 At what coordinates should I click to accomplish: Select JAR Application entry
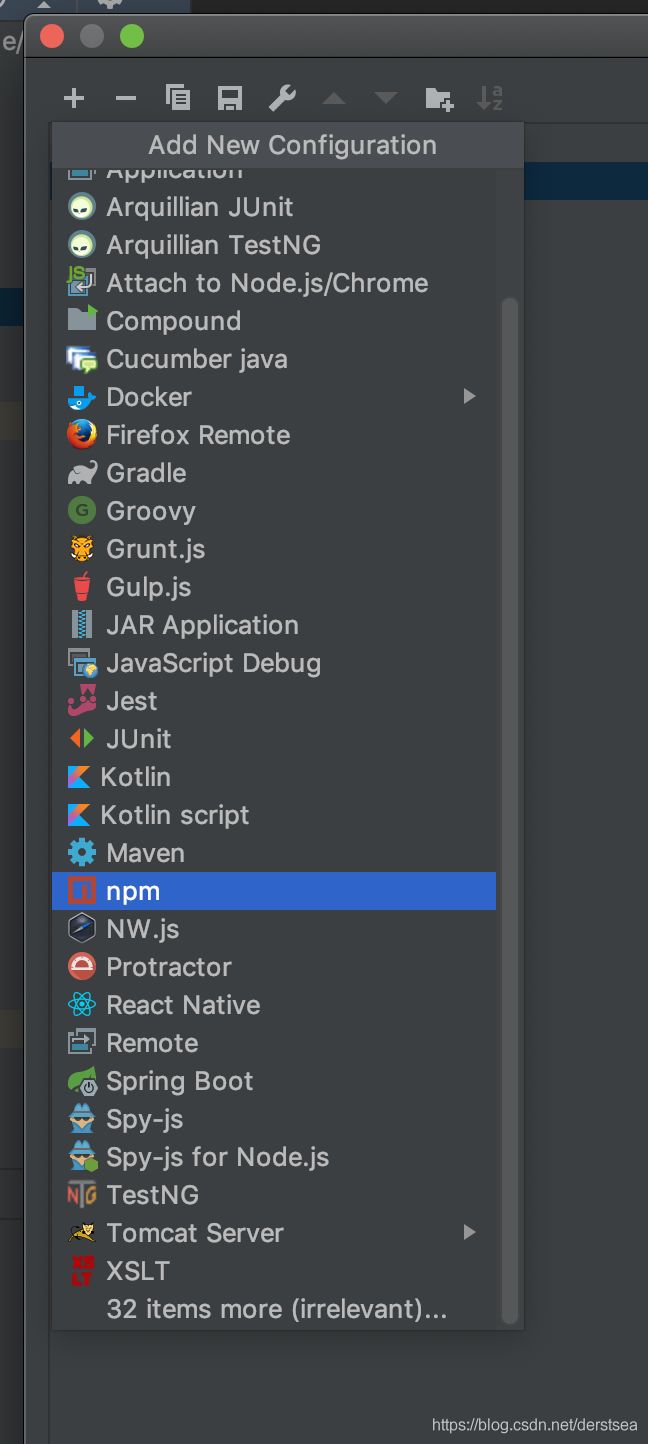tap(274, 625)
